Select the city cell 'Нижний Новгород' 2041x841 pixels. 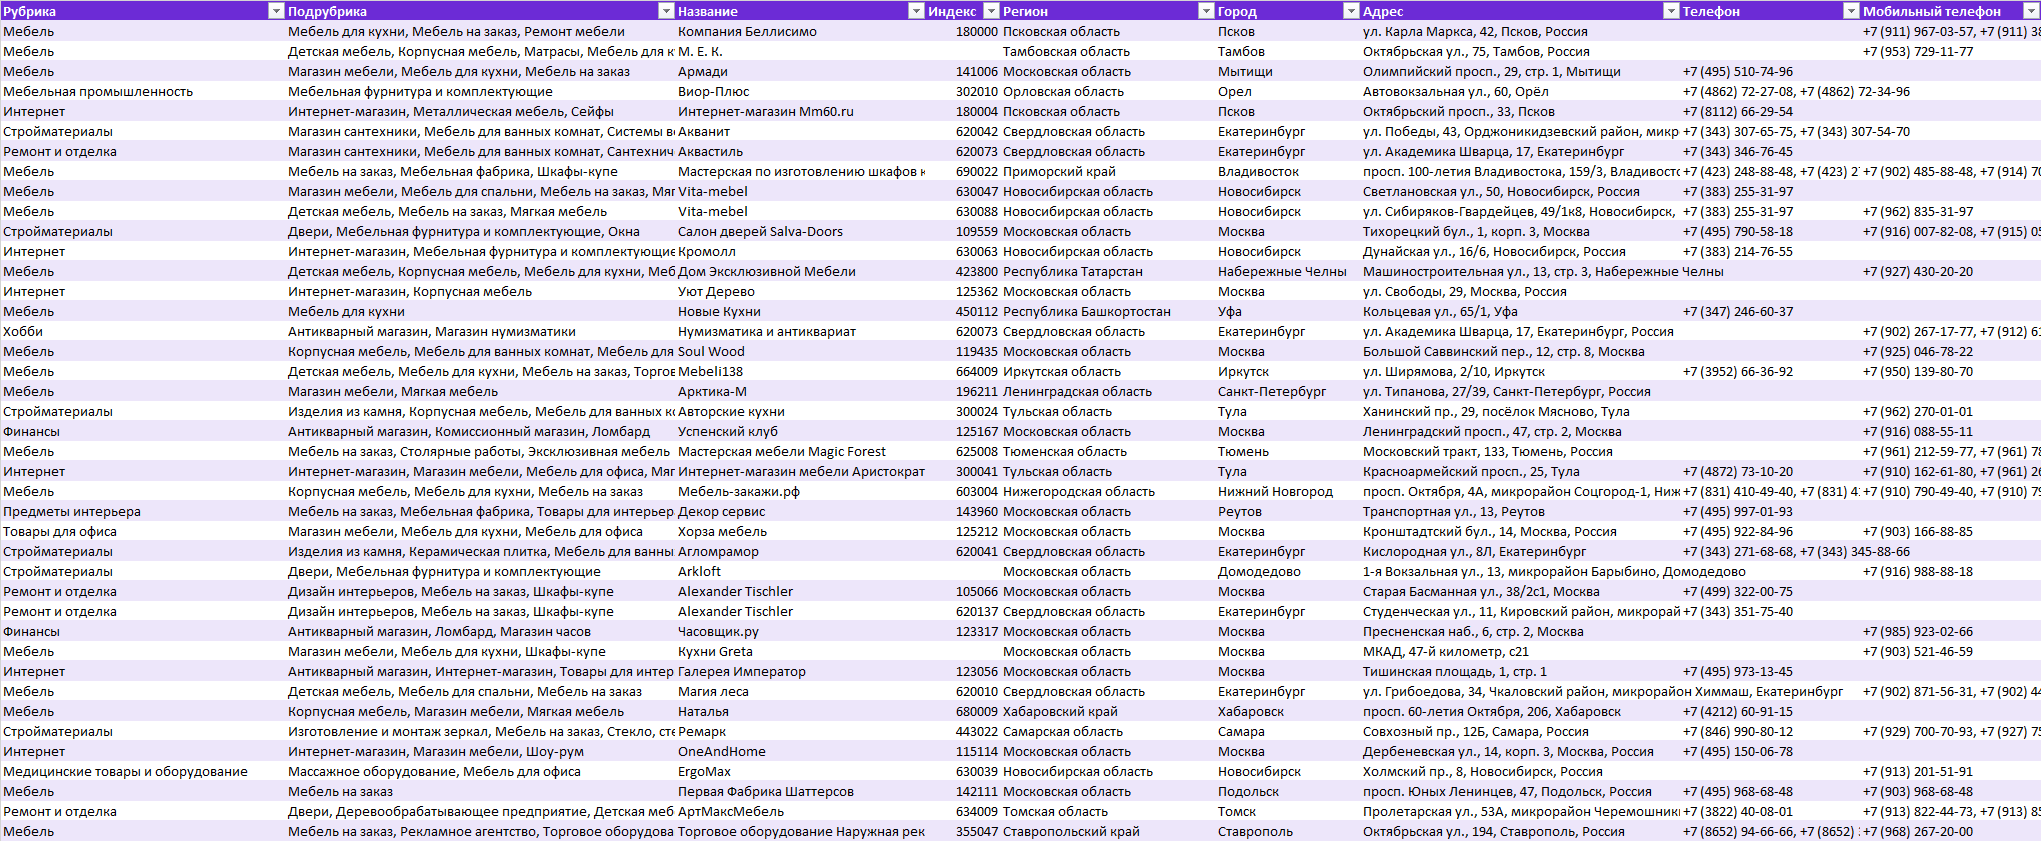point(1288,491)
